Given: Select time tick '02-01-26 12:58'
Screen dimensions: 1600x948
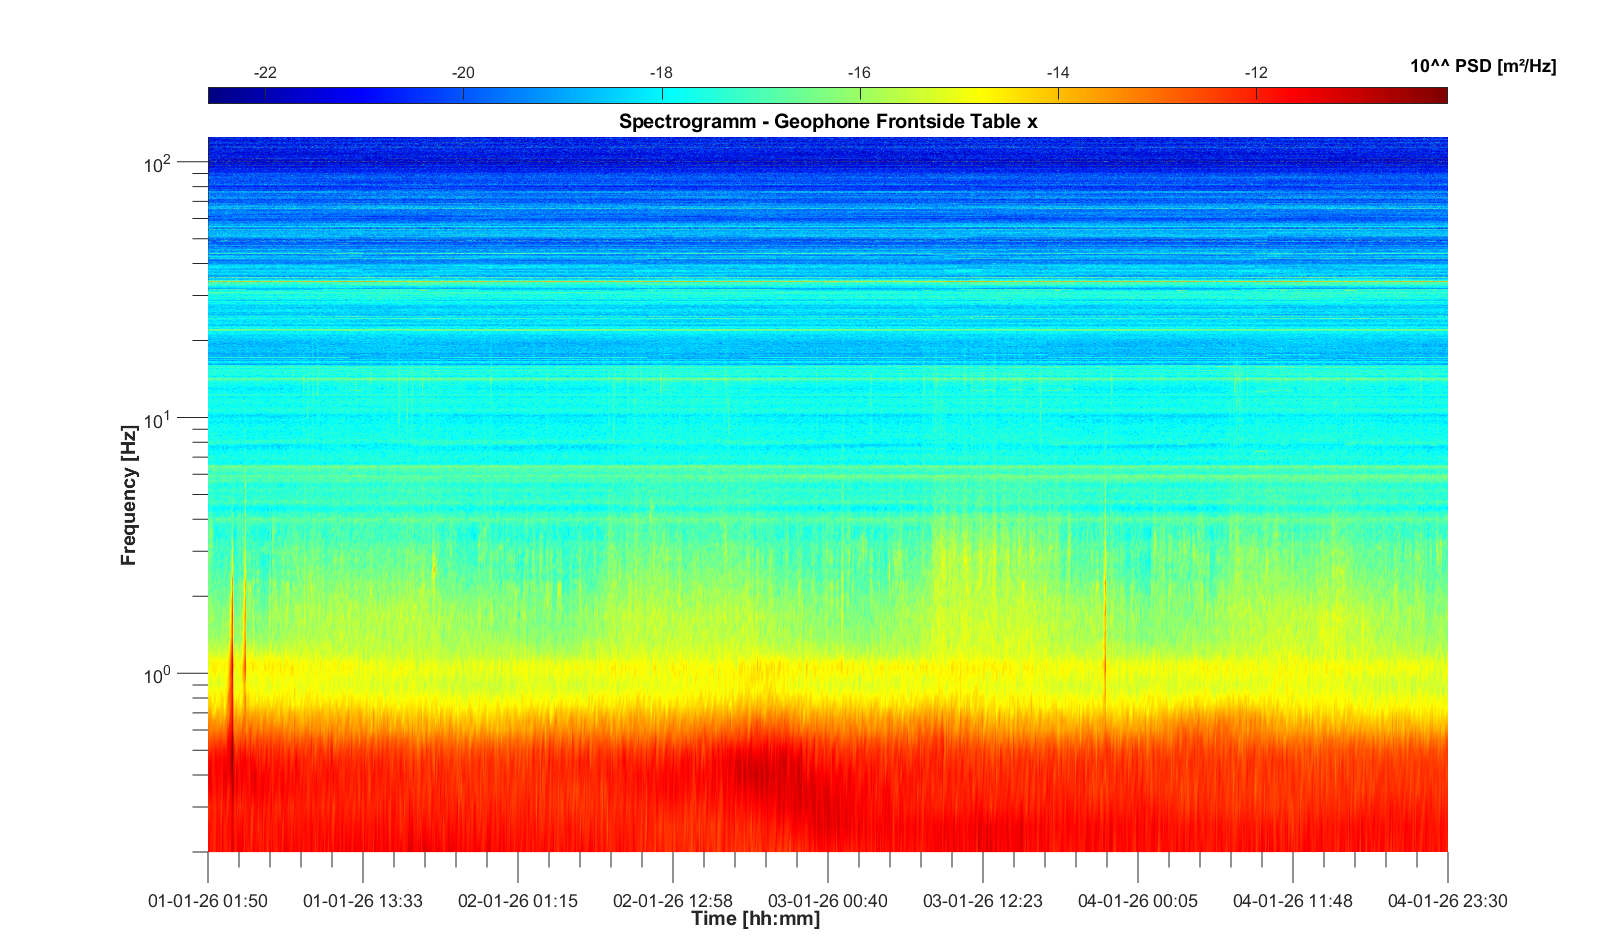Looking at the screenshot, I should [x=673, y=901].
